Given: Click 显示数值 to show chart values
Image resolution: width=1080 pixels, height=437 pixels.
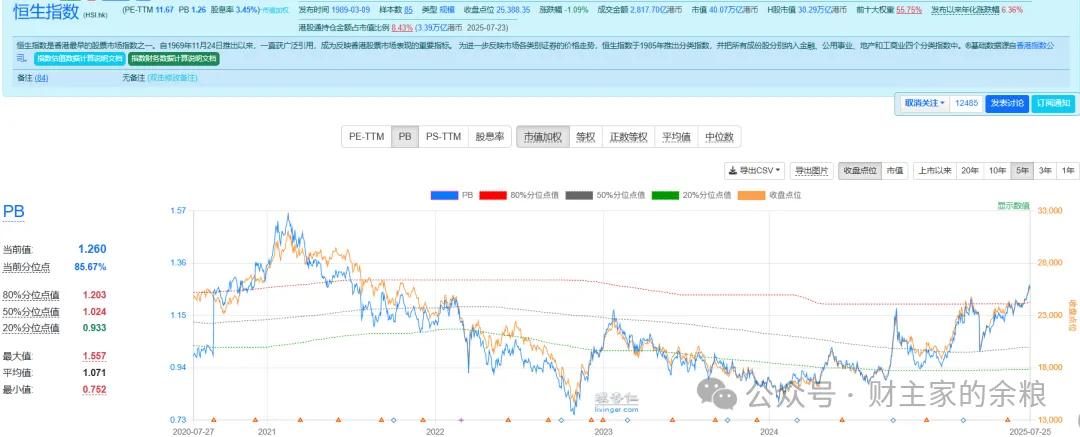Looking at the screenshot, I should [1012, 205].
